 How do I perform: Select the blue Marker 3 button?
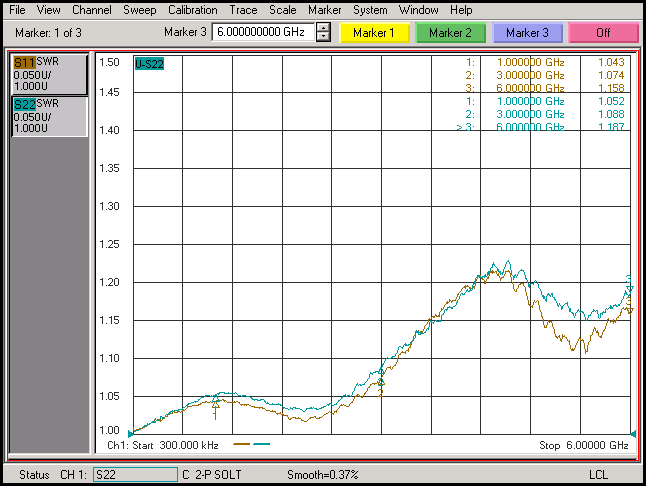[x=527, y=33]
